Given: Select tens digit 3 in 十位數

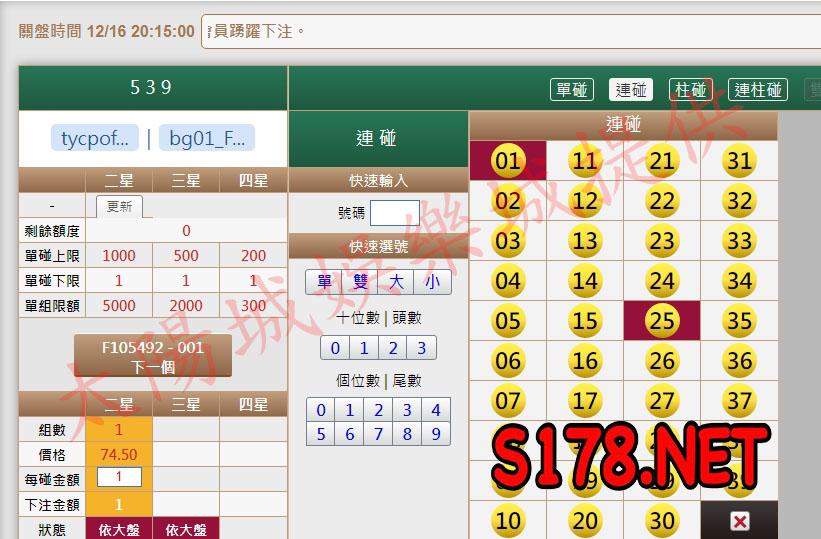Looking at the screenshot, I should (x=421, y=348).
